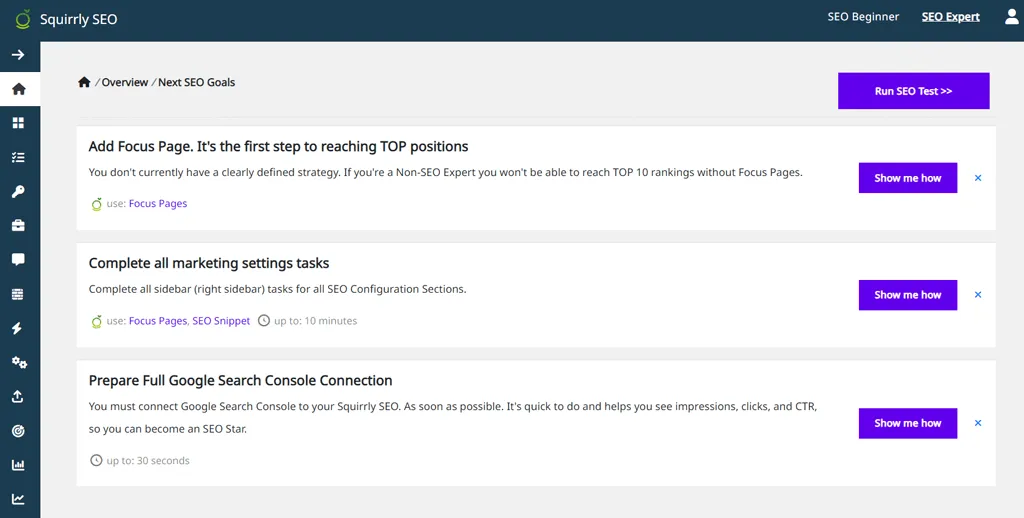Open the bar chart icon in sidebar
Viewport: 1024px width, 518px height.
tap(18, 465)
